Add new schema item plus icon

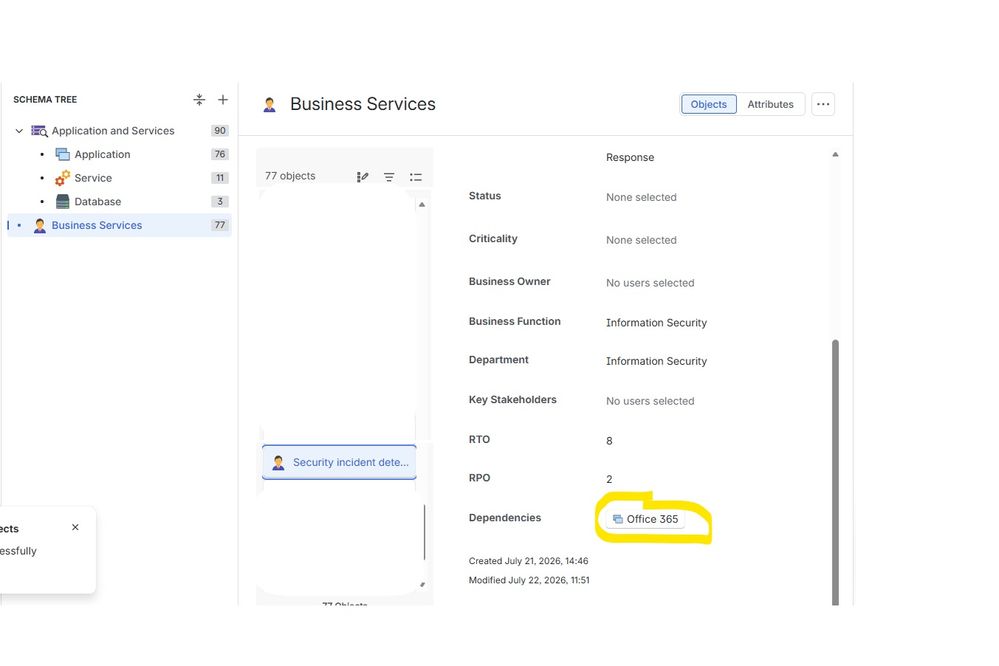pyautogui.click(x=223, y=99)
